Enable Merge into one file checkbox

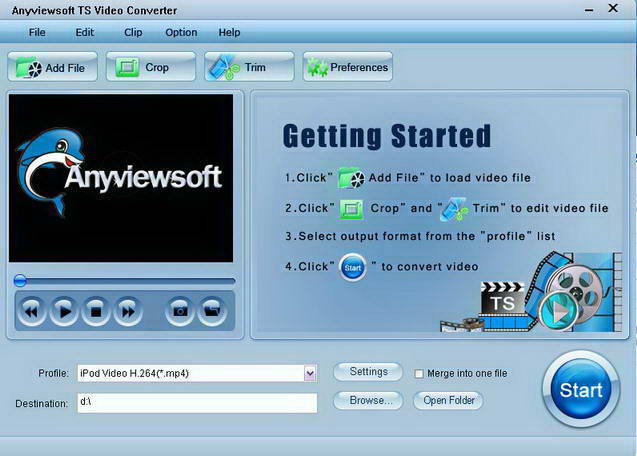tap(418, 373)
